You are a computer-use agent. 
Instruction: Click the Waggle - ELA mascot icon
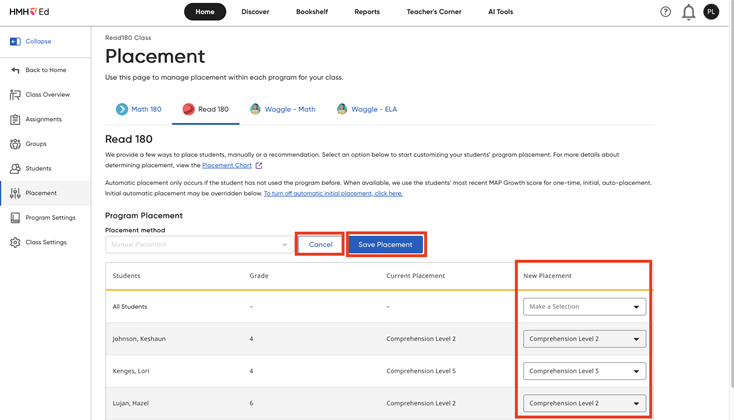point(342,109)
